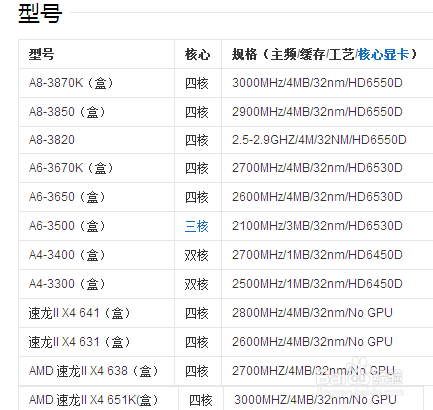Select AMD 速龙II X4 638（盒）cell
Image resolution: width=433 pixels, height=410 pixels.
coord(94,371)
